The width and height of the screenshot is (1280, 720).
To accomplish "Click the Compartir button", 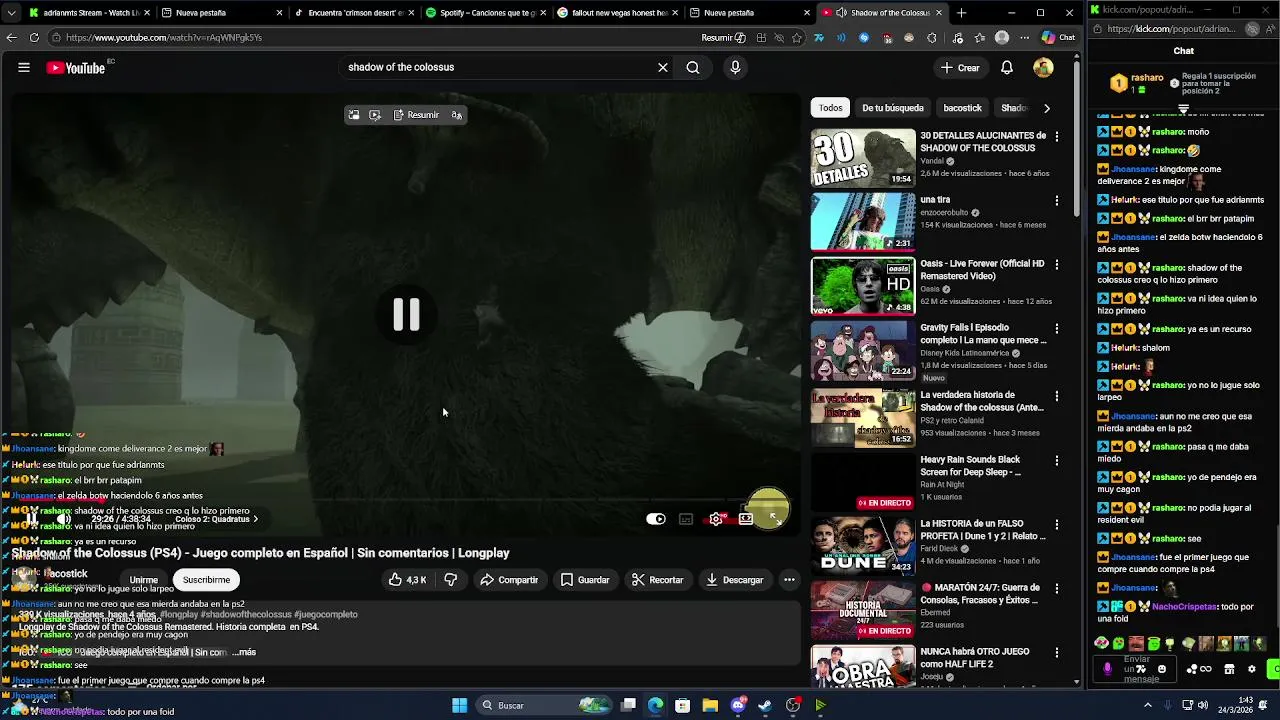I will [509, 580].
